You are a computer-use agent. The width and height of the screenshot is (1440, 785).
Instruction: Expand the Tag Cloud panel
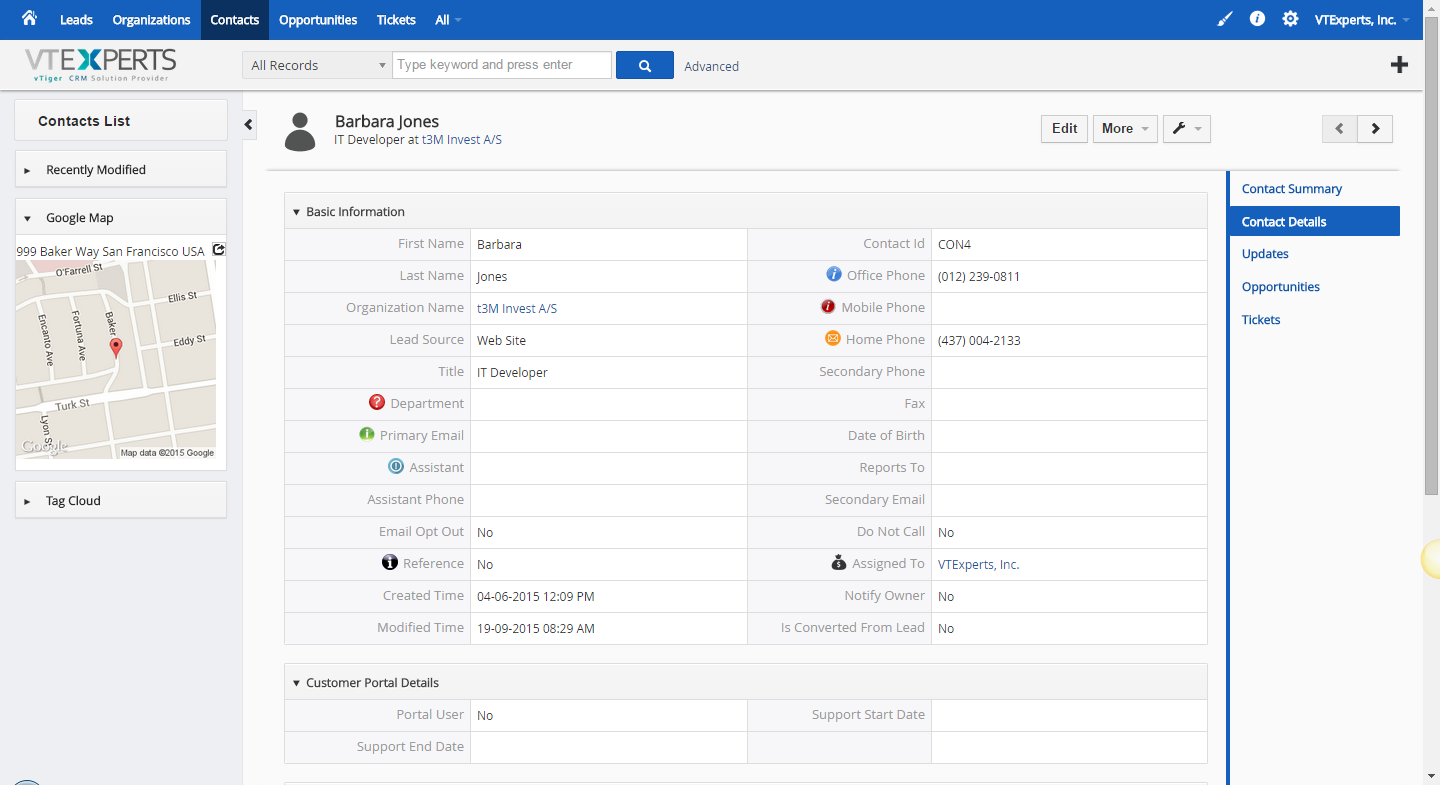[121, 500]
